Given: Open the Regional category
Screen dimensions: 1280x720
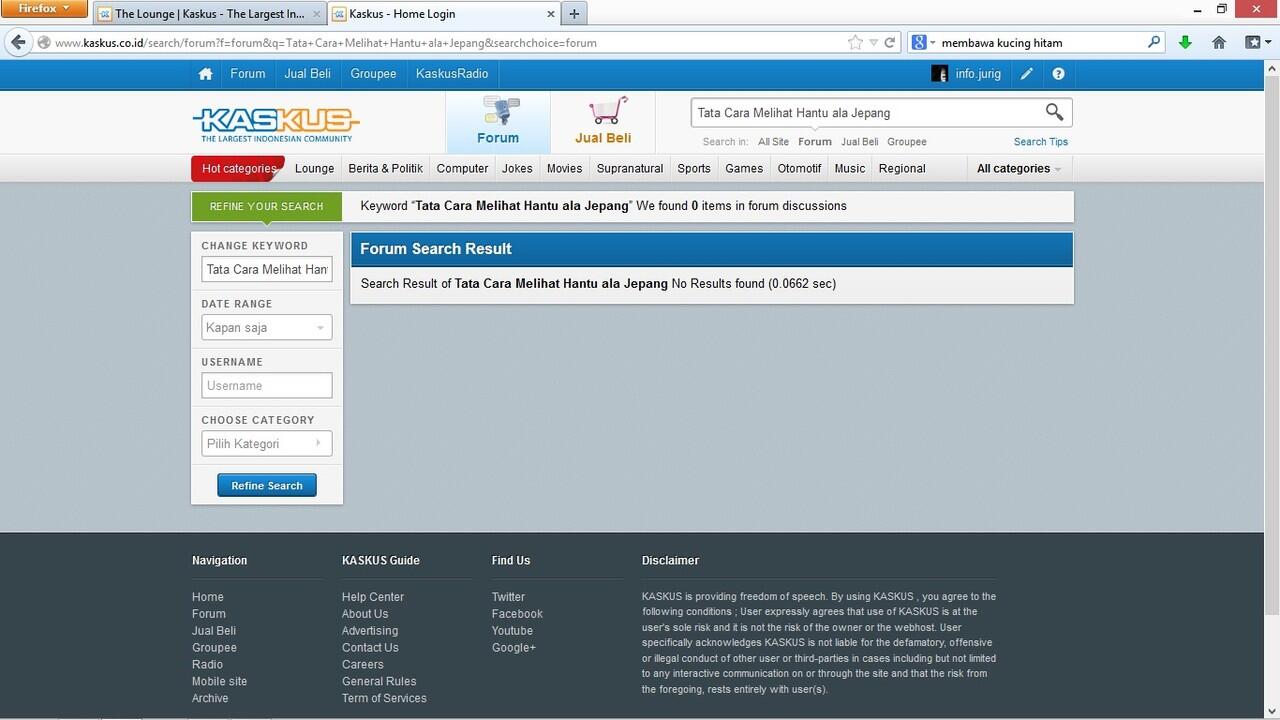Looking at the screenshot, I should point(902,169).
